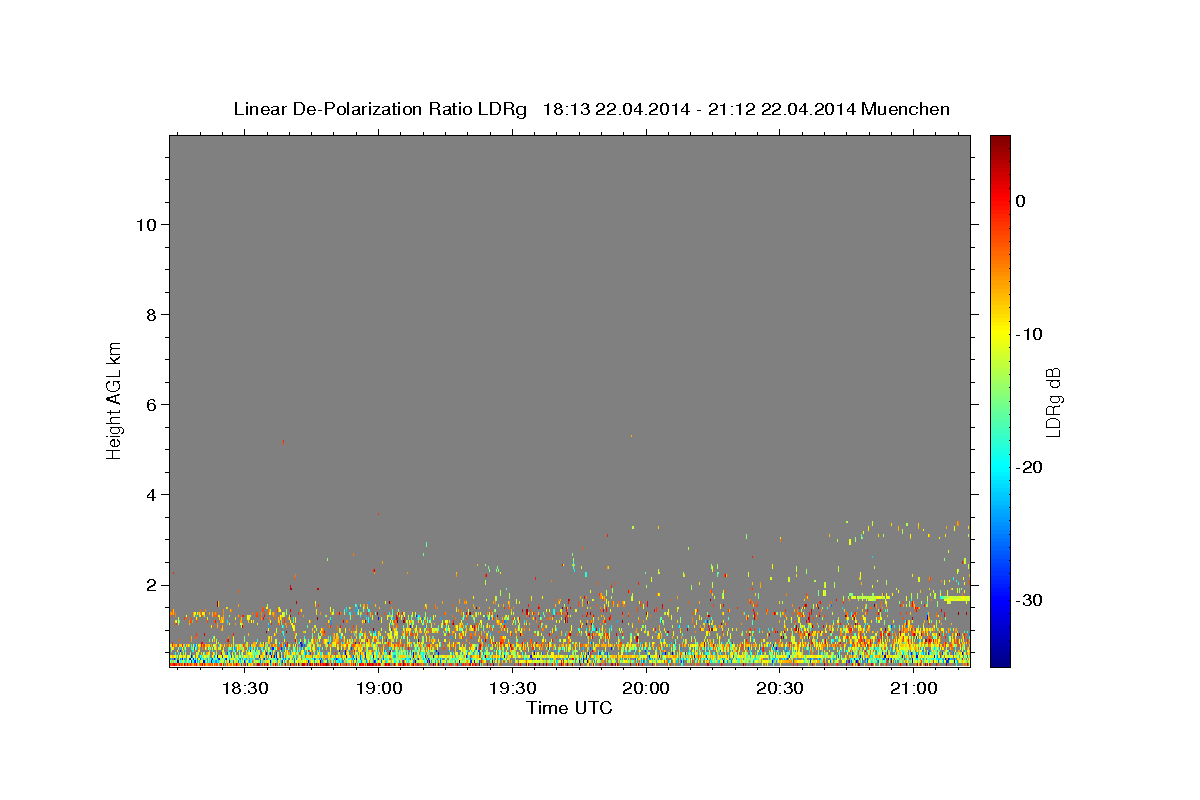Click the 20:30 time tick label
Viewport: 1200px width, 800px height.
780,689
